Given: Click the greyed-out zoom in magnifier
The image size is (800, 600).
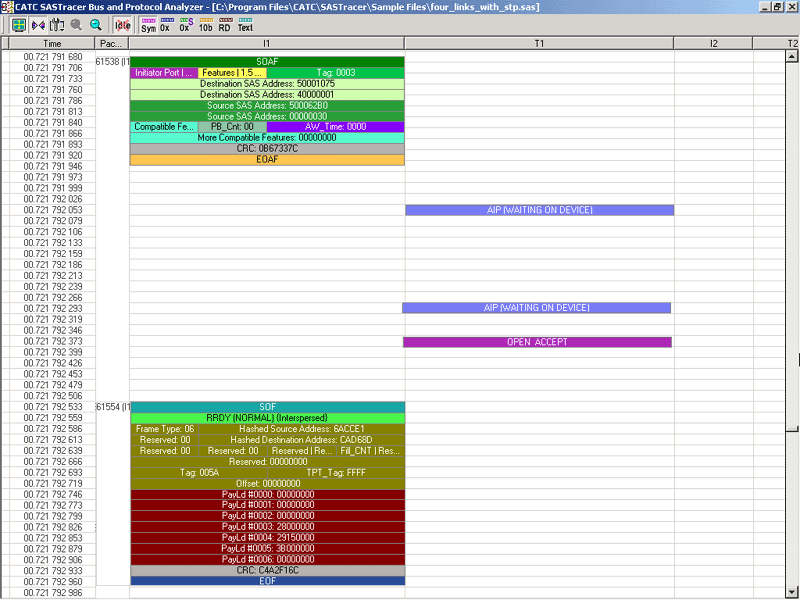Looking at the screenshot, I should 76,25.
